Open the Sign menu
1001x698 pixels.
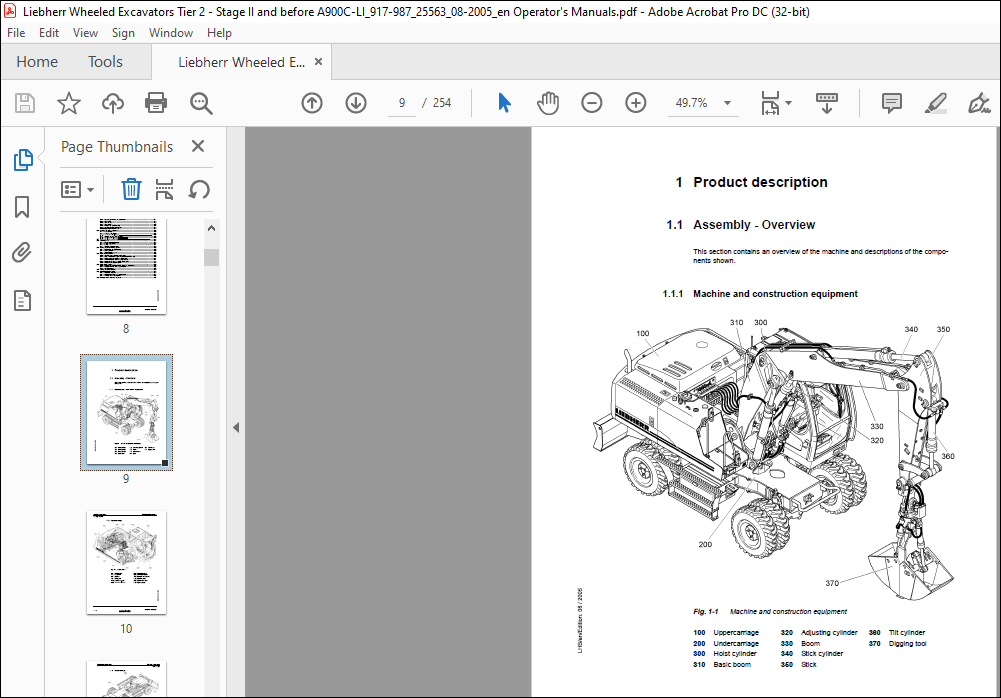tap(123, 33)
